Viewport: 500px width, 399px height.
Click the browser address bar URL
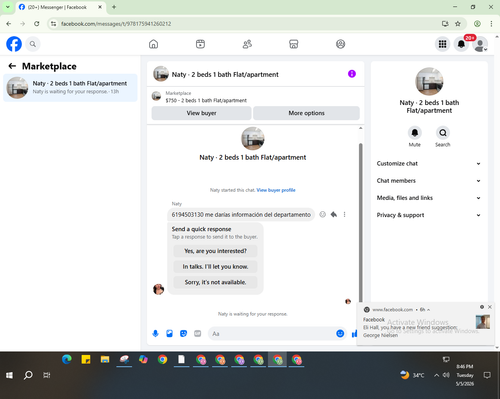[116, 24]
